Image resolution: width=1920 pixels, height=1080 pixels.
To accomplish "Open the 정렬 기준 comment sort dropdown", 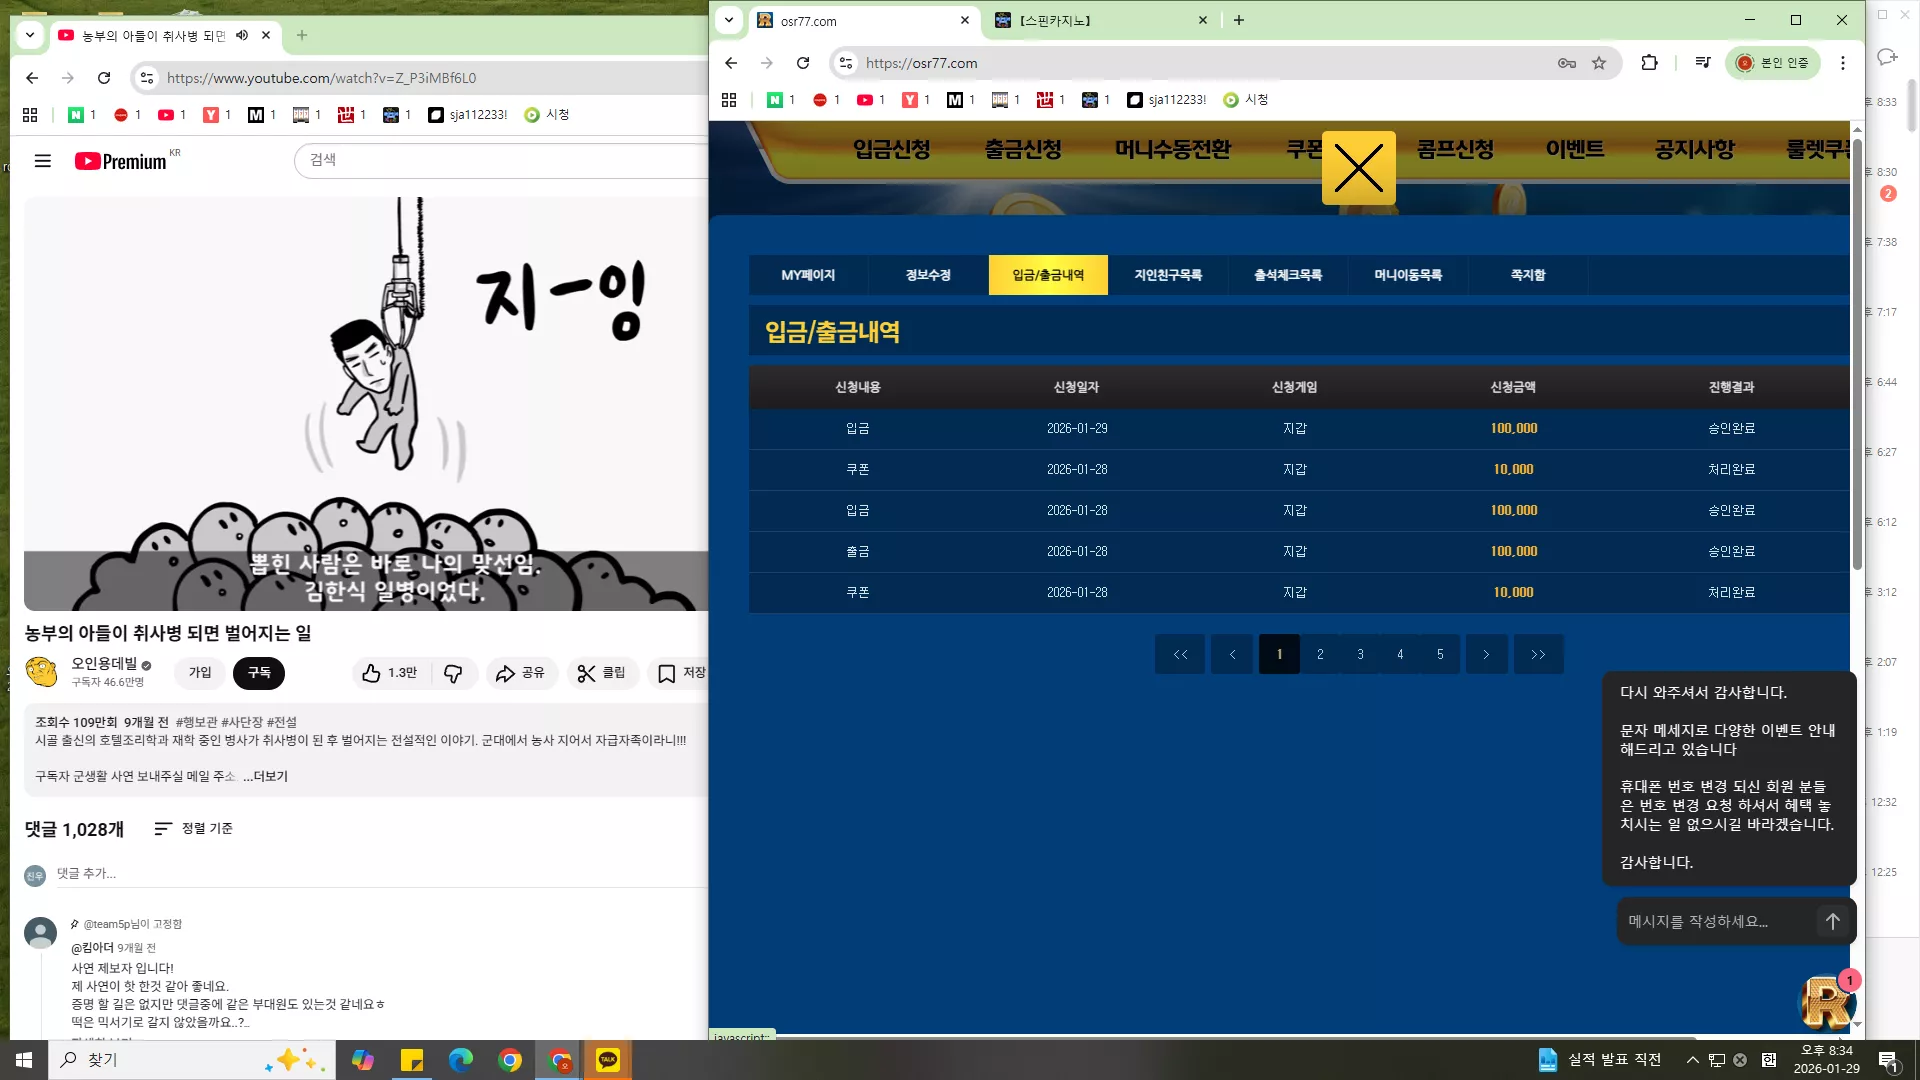I will pos(193,828).
